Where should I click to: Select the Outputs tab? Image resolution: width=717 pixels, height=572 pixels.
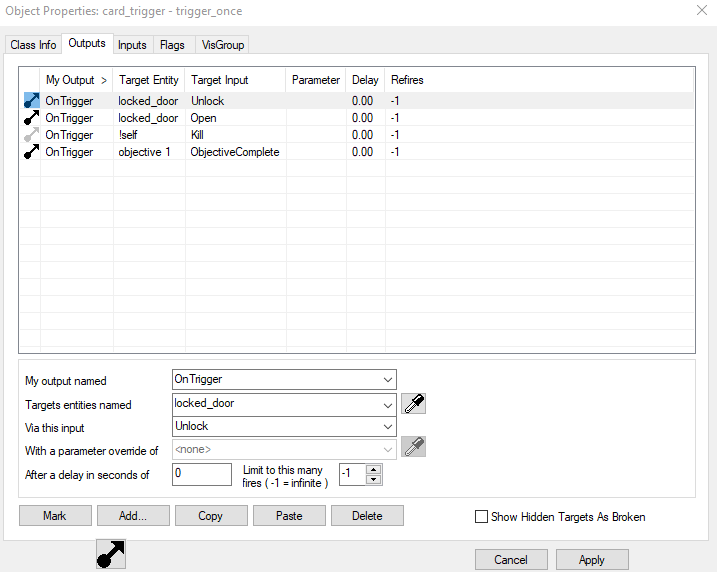[x=87, y=43]
